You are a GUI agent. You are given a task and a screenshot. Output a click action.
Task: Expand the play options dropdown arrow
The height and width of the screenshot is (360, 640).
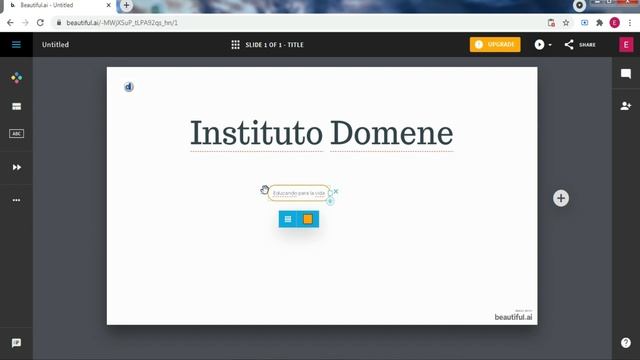(x=550, y=45)
